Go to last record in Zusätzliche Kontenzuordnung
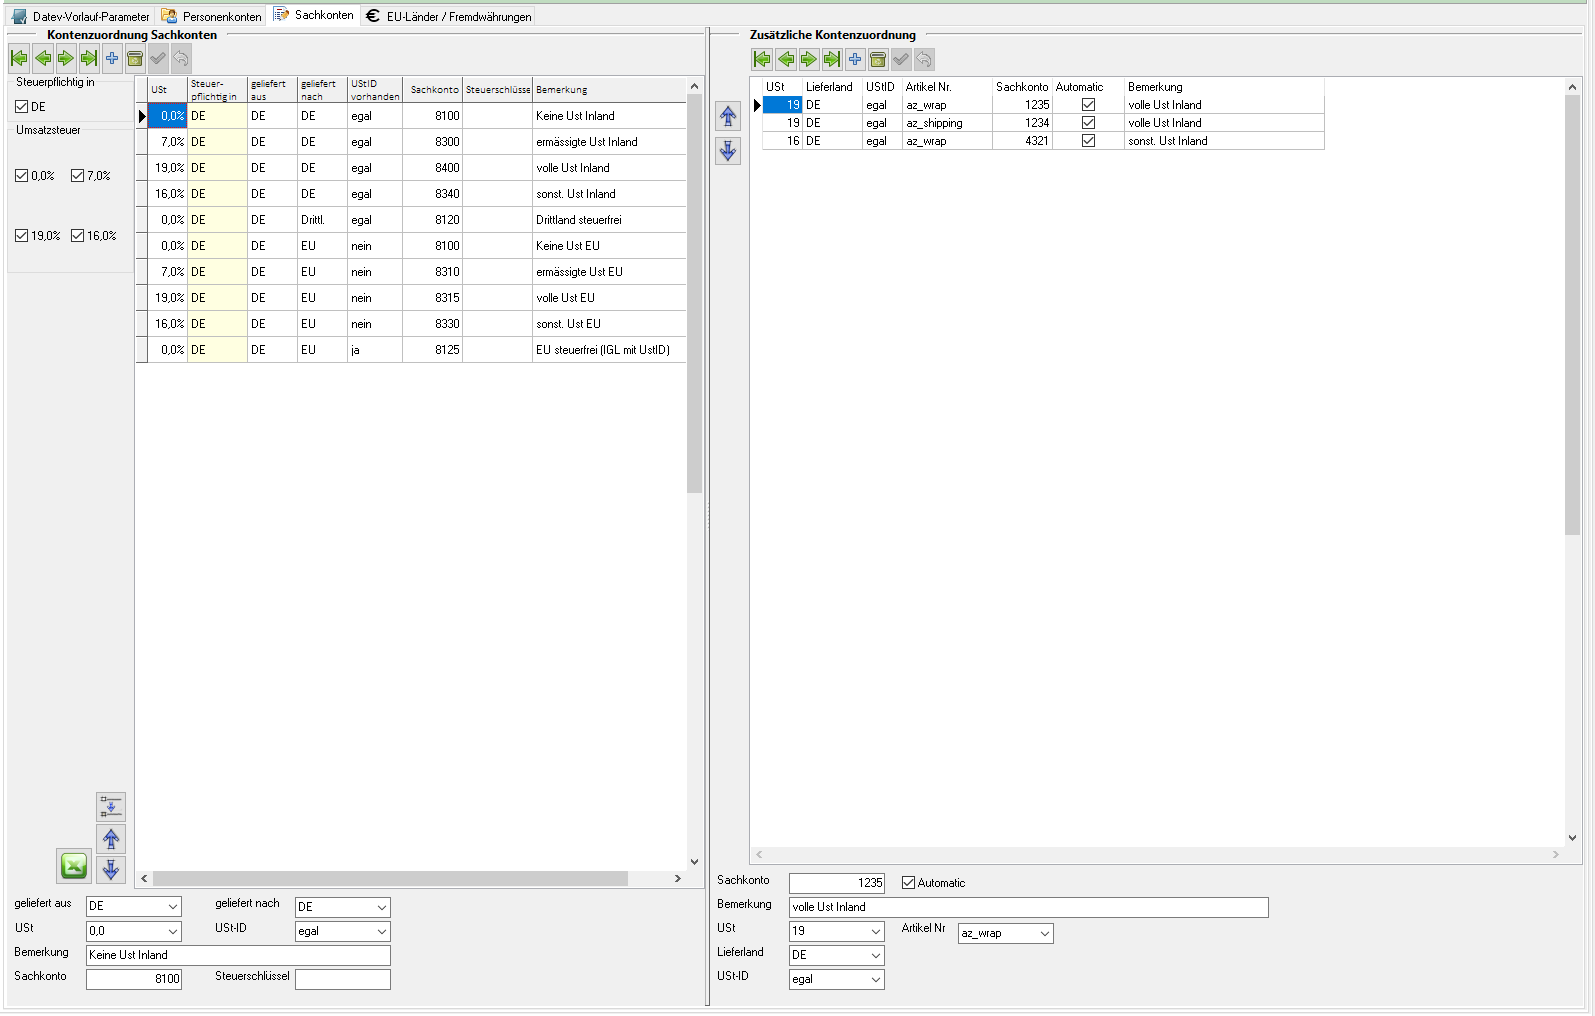This screenshot has width=1595, height=1016. [832, 60]
